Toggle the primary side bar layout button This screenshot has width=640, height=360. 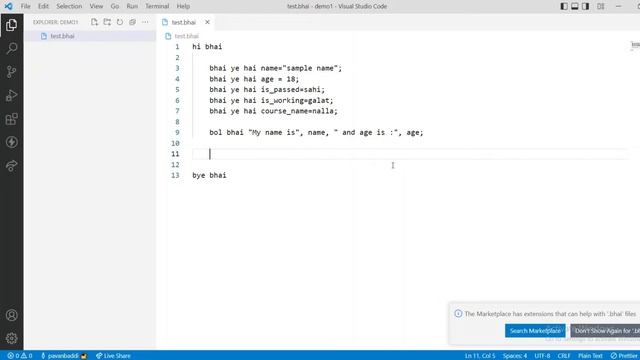pyautogui.click(x=564, y=6)
